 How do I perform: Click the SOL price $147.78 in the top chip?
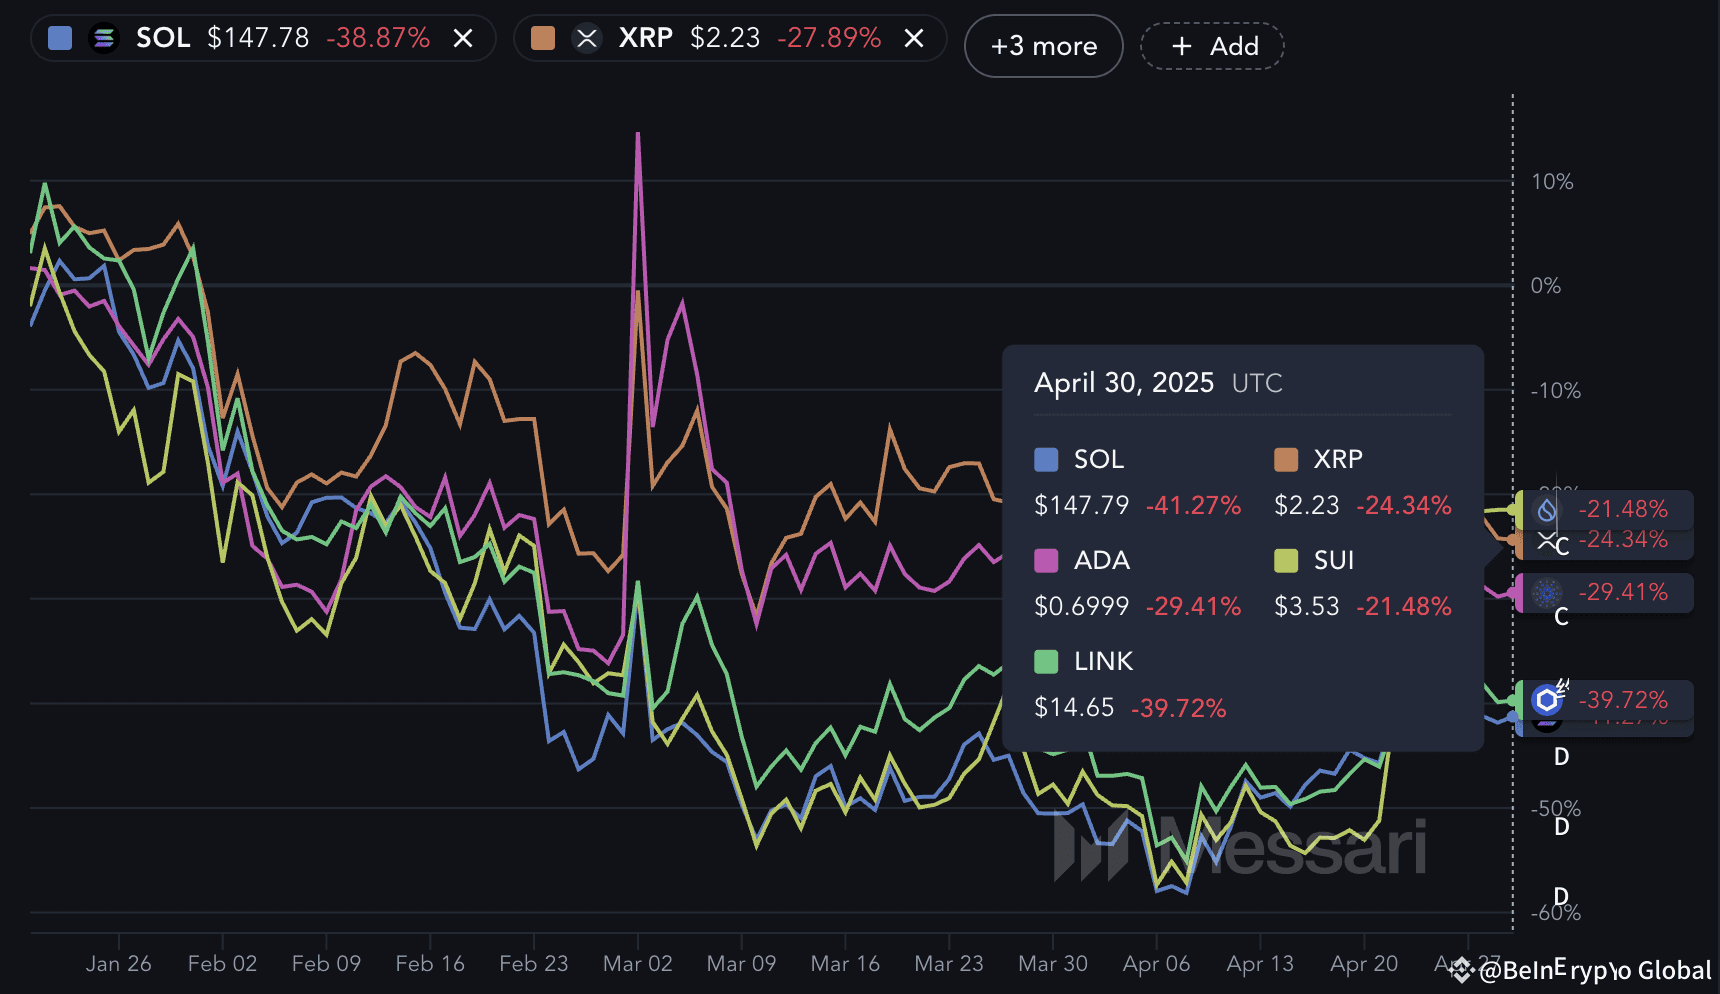tap(258, 39)
